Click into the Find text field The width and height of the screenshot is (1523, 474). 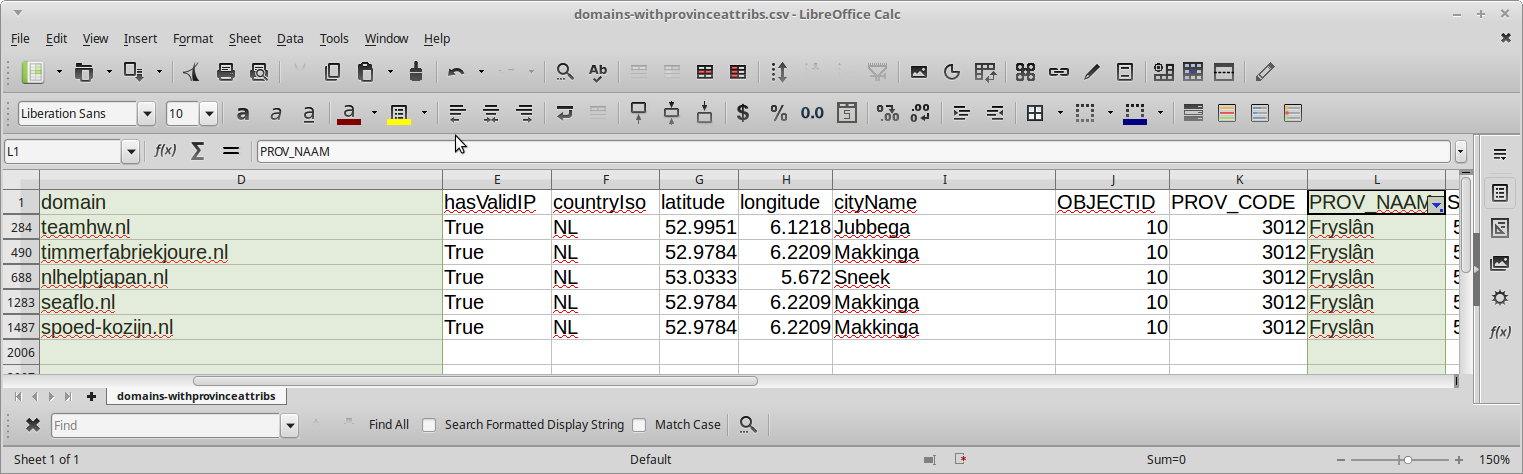tap(165, 425)
